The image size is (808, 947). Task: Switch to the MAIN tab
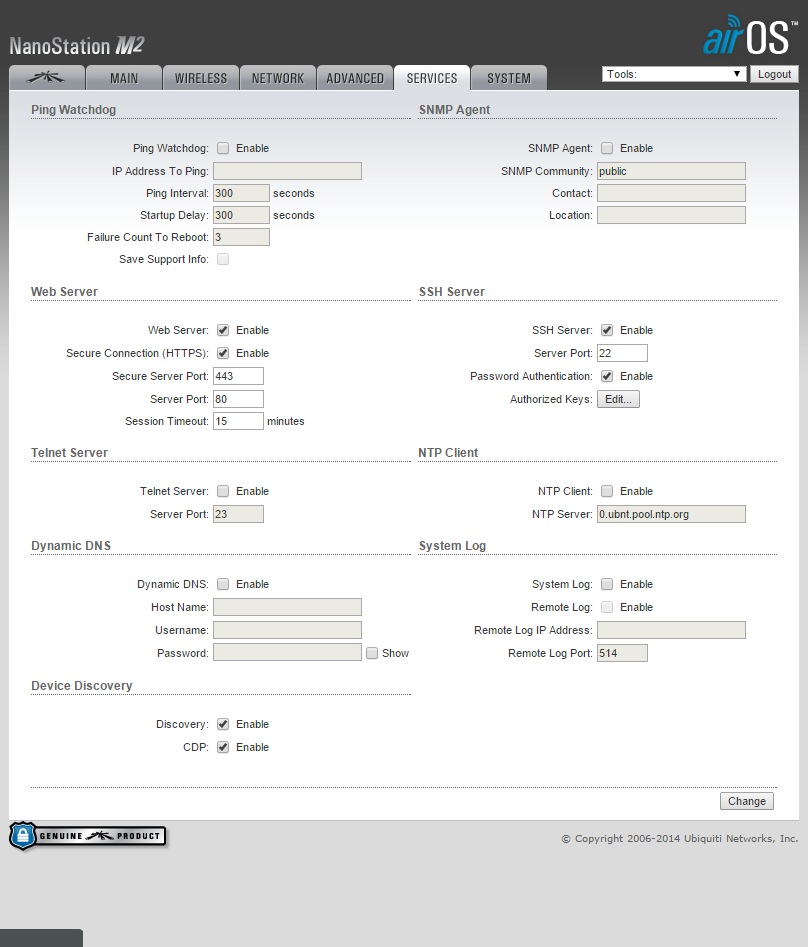tap(124, 78)
